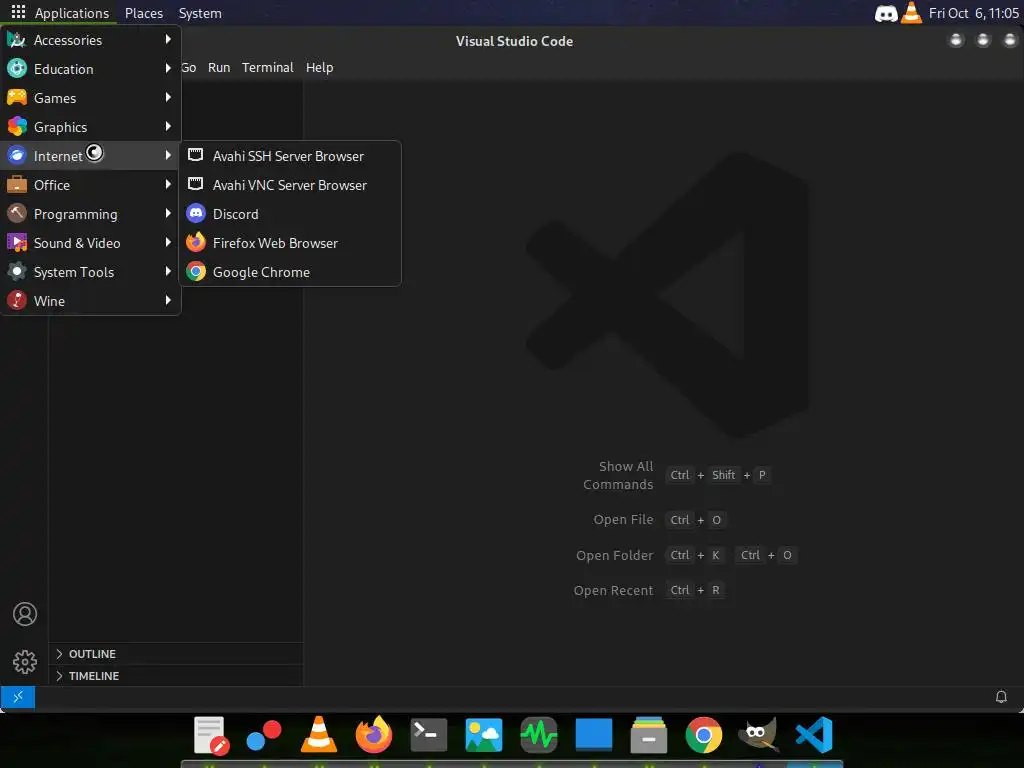1024x768 pixels.
Task: Click the clock showing Fri Oct 6
Action: [973, 13]
